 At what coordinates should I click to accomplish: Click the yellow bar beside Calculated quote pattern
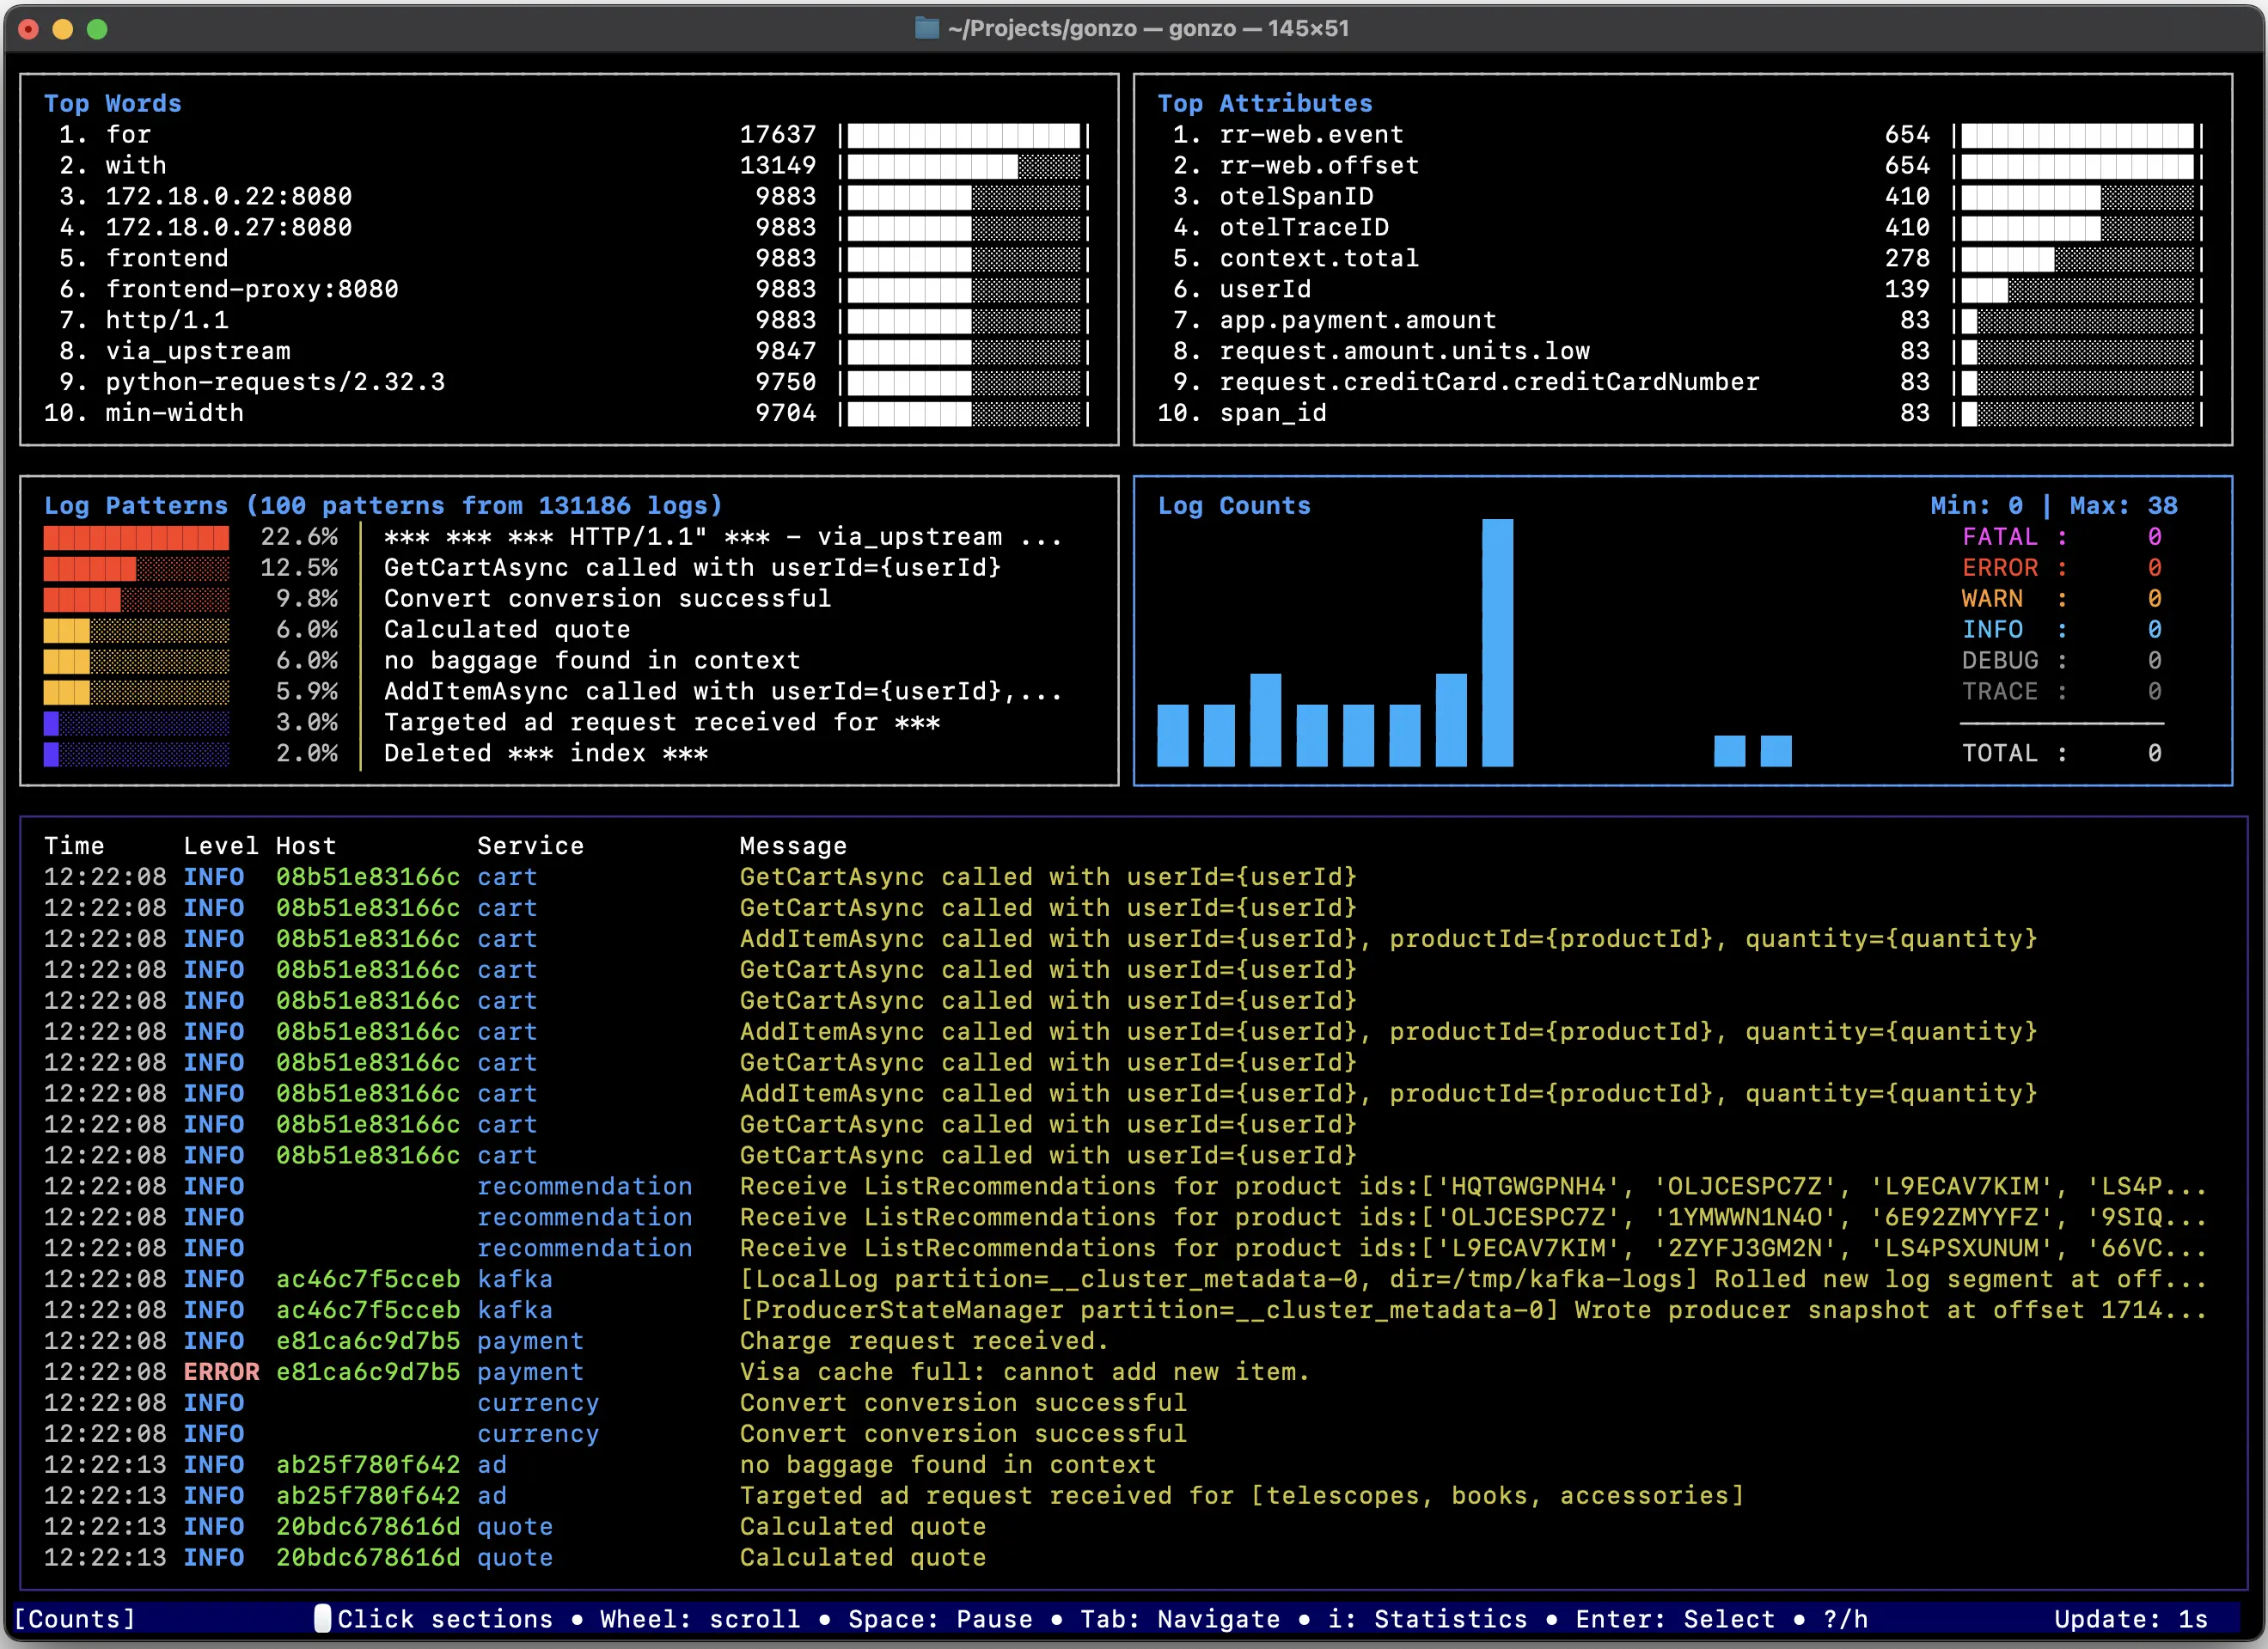pyautogui.click(x=66, y=630)
